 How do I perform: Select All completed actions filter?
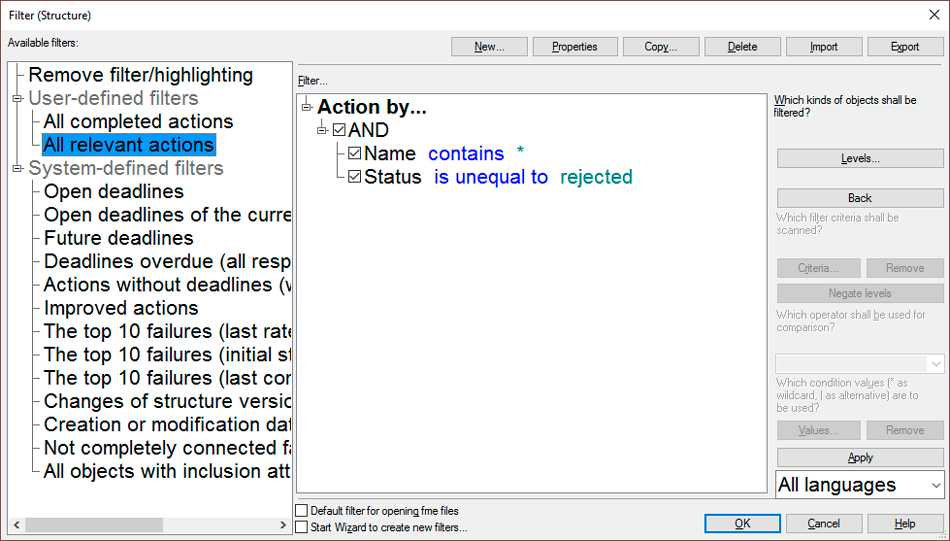[138, 121]
